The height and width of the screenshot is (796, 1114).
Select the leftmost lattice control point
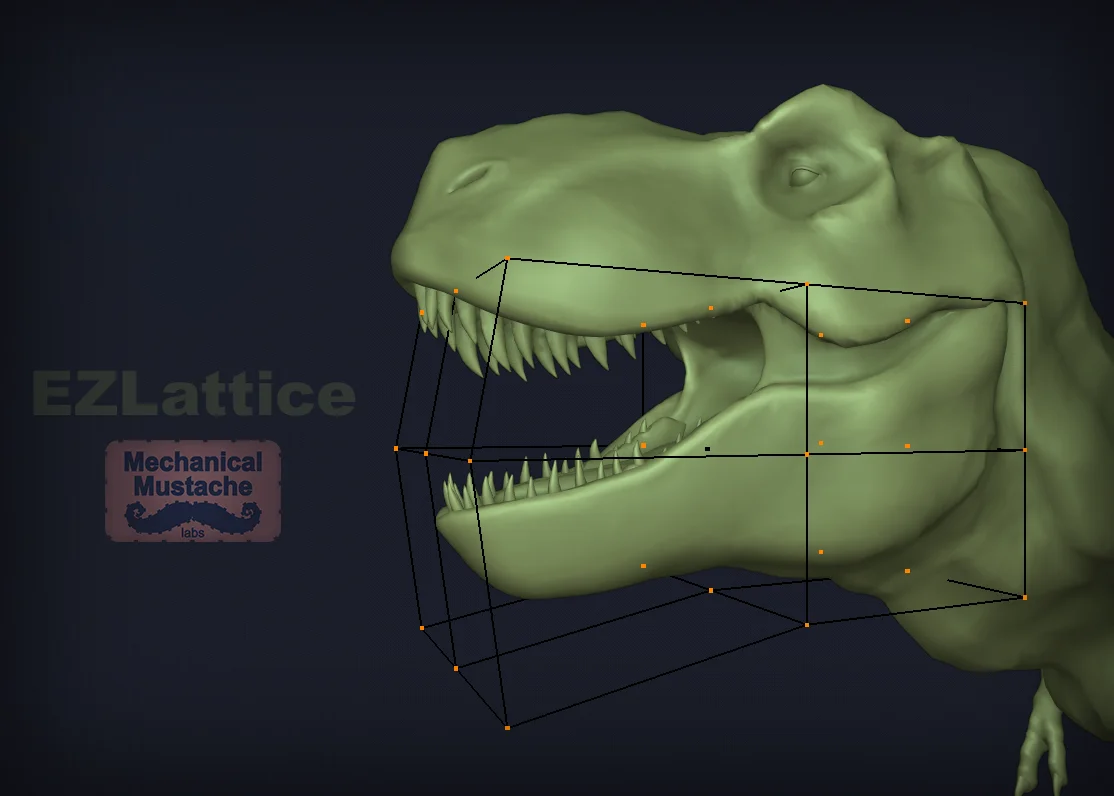[396, 448]
